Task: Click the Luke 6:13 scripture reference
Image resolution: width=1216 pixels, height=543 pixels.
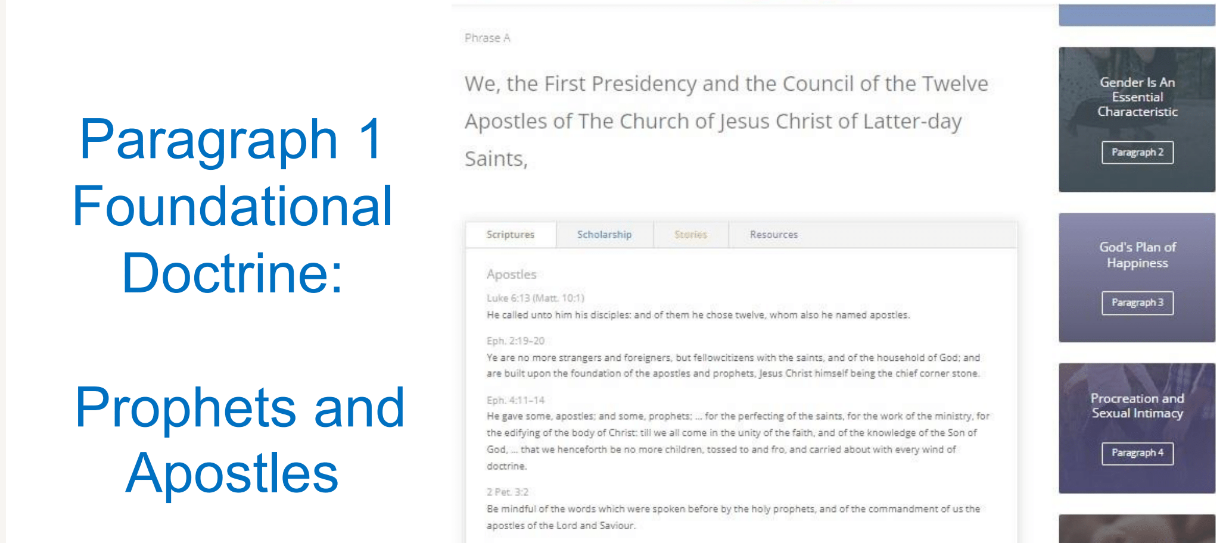Action: tap(535, 298)
